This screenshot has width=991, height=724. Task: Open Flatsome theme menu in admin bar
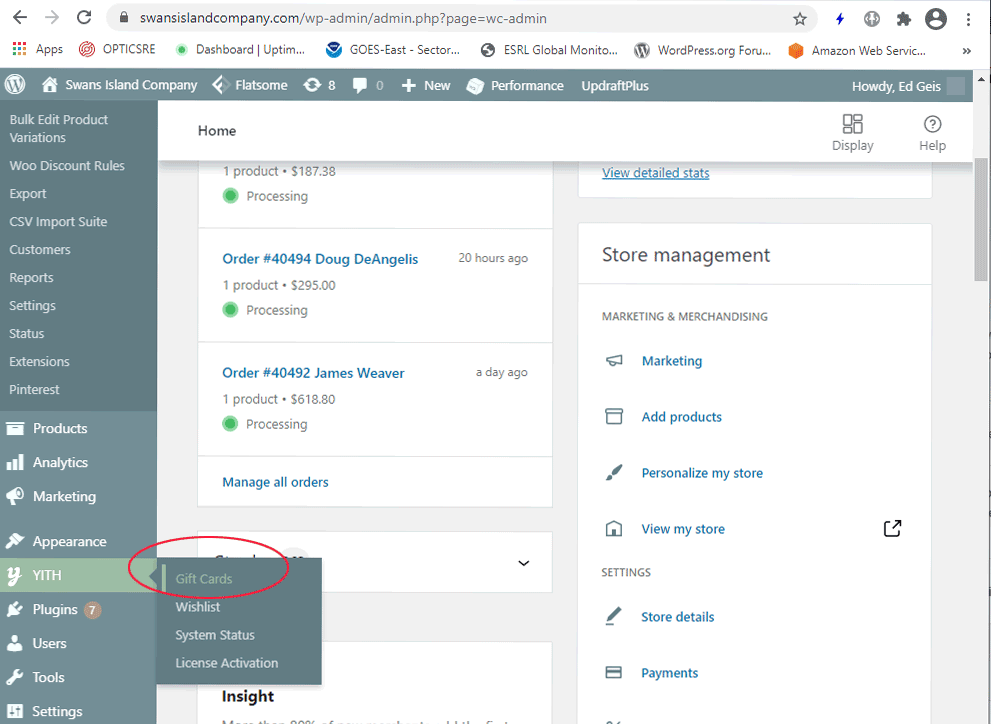click(250, 85)
